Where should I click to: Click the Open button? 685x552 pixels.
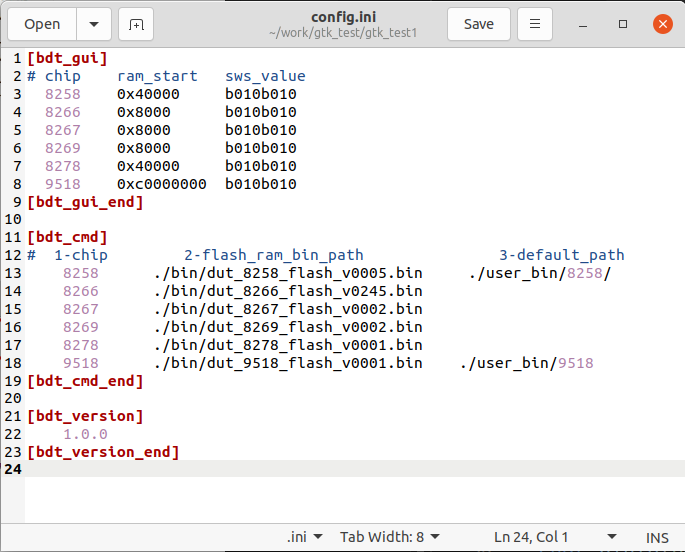pos(42,24)
